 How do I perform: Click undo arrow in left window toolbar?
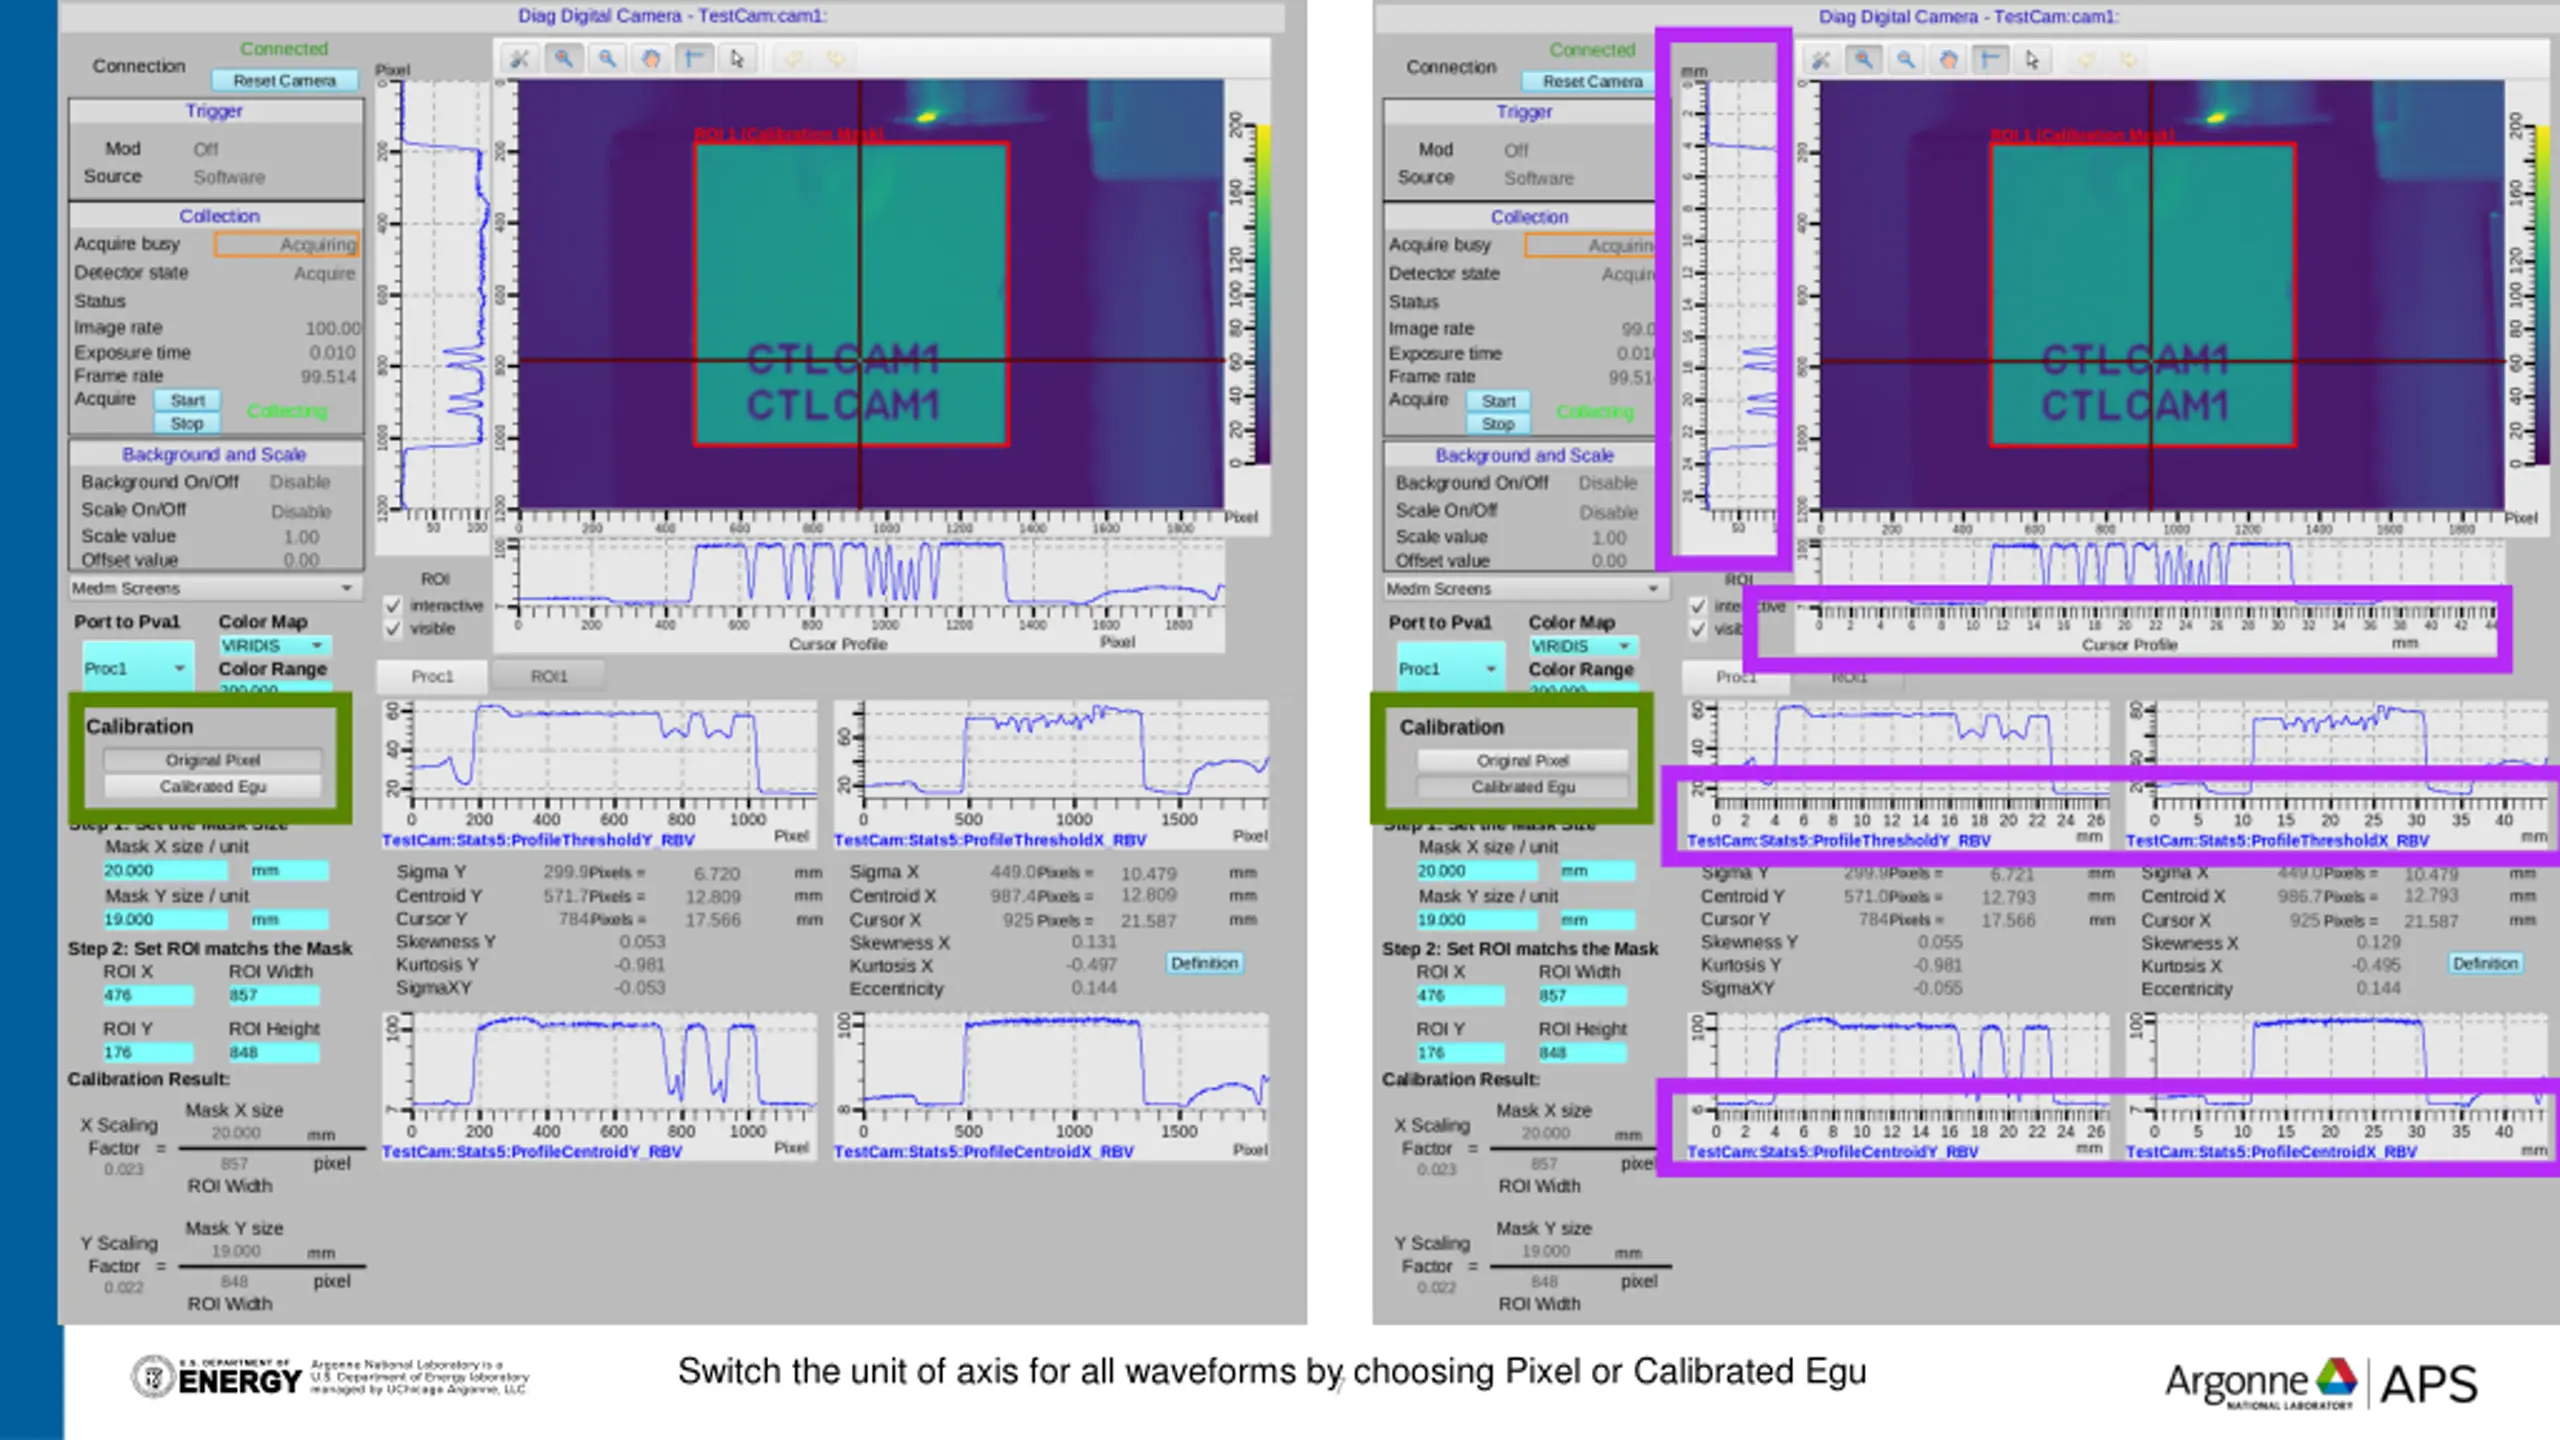[793, 59]
